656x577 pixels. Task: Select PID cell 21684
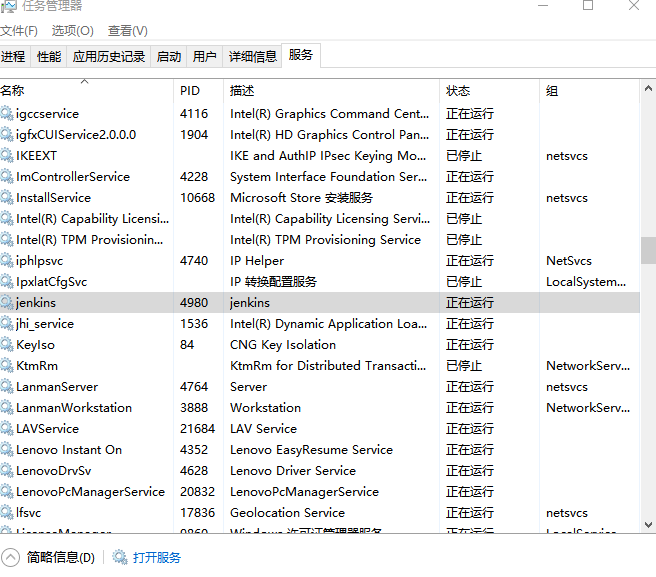point(197,428)
